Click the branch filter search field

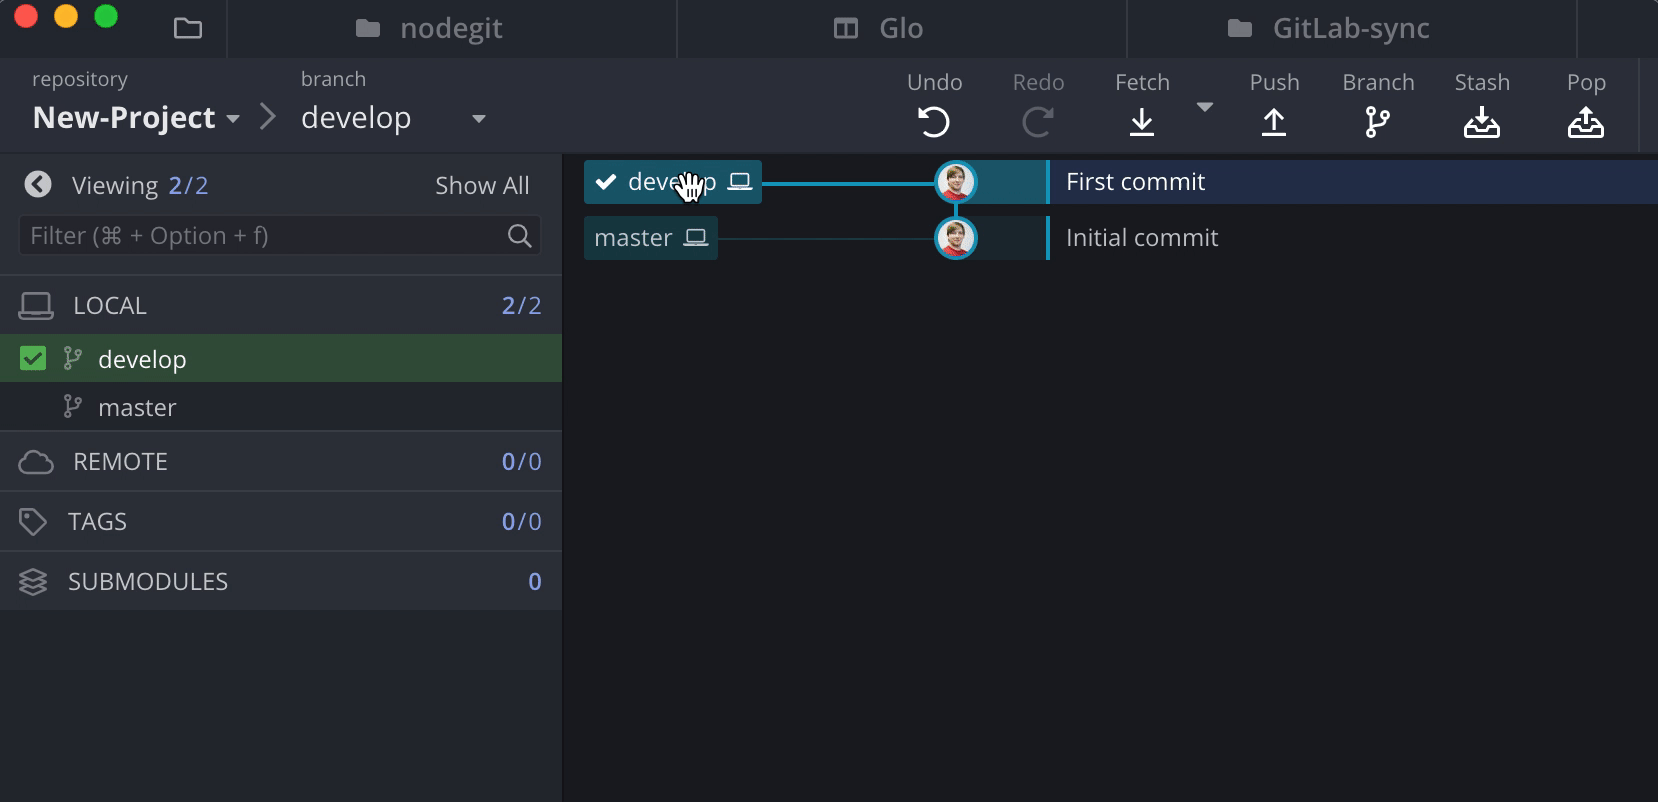click(x=280, y=236)
